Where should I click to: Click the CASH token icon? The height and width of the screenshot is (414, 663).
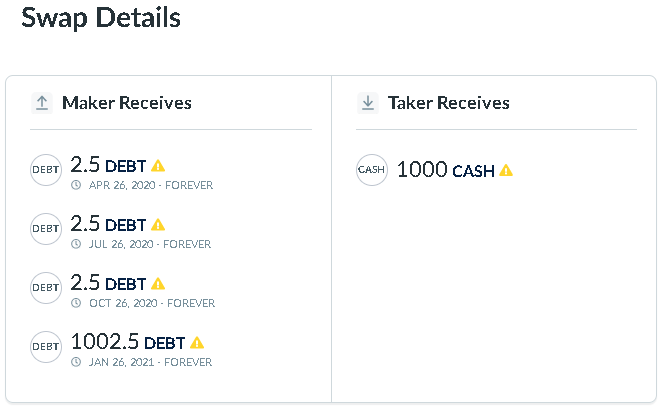[372, 170]
